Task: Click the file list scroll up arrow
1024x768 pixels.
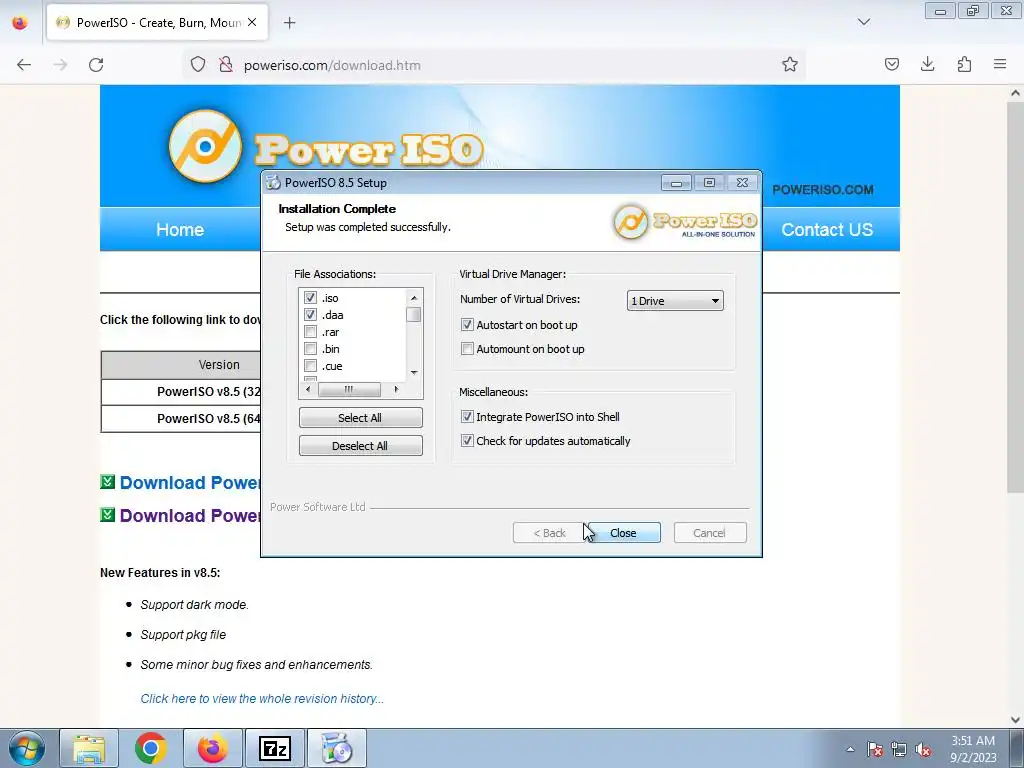Action: [x=413, y=298]
